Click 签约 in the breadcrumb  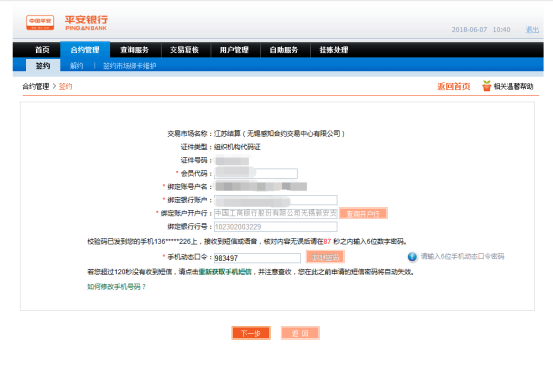[65, 86]
